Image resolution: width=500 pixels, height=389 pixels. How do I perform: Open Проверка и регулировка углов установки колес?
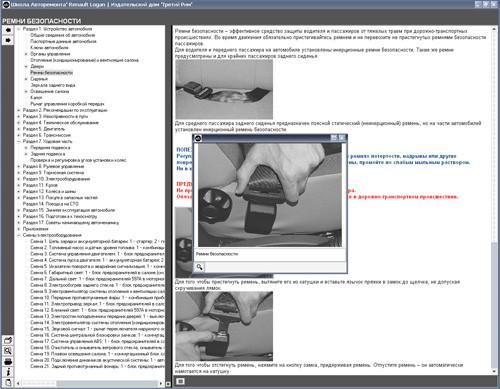(78, 160)
